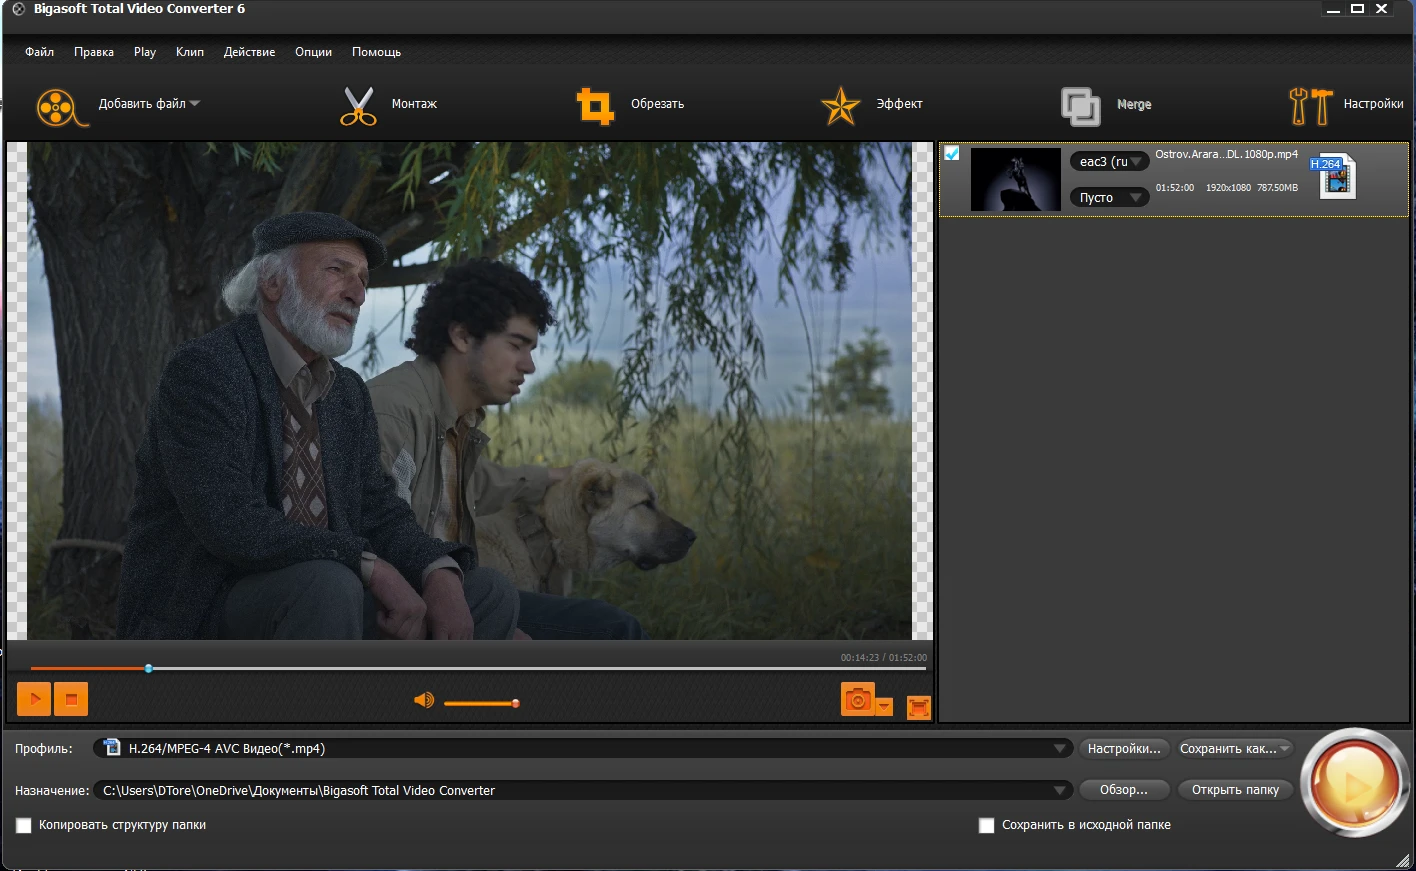1416x871 pixels.
Task: Enable Сохранить в исходной папке checkbox
Action: [987, 826]
